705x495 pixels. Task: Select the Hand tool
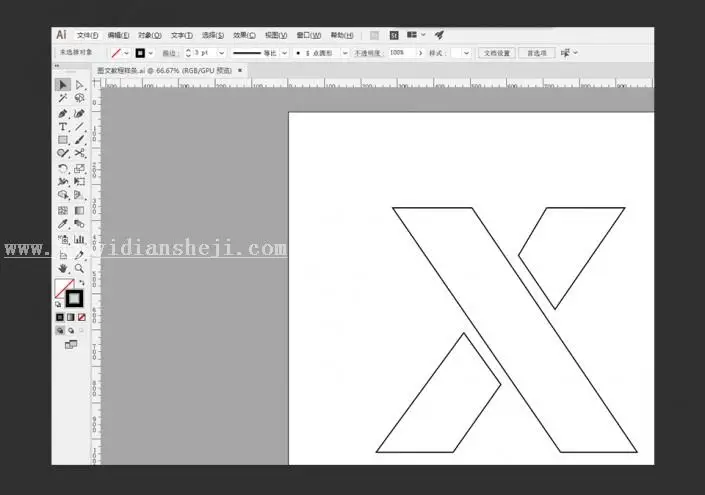tap(62, 268)
